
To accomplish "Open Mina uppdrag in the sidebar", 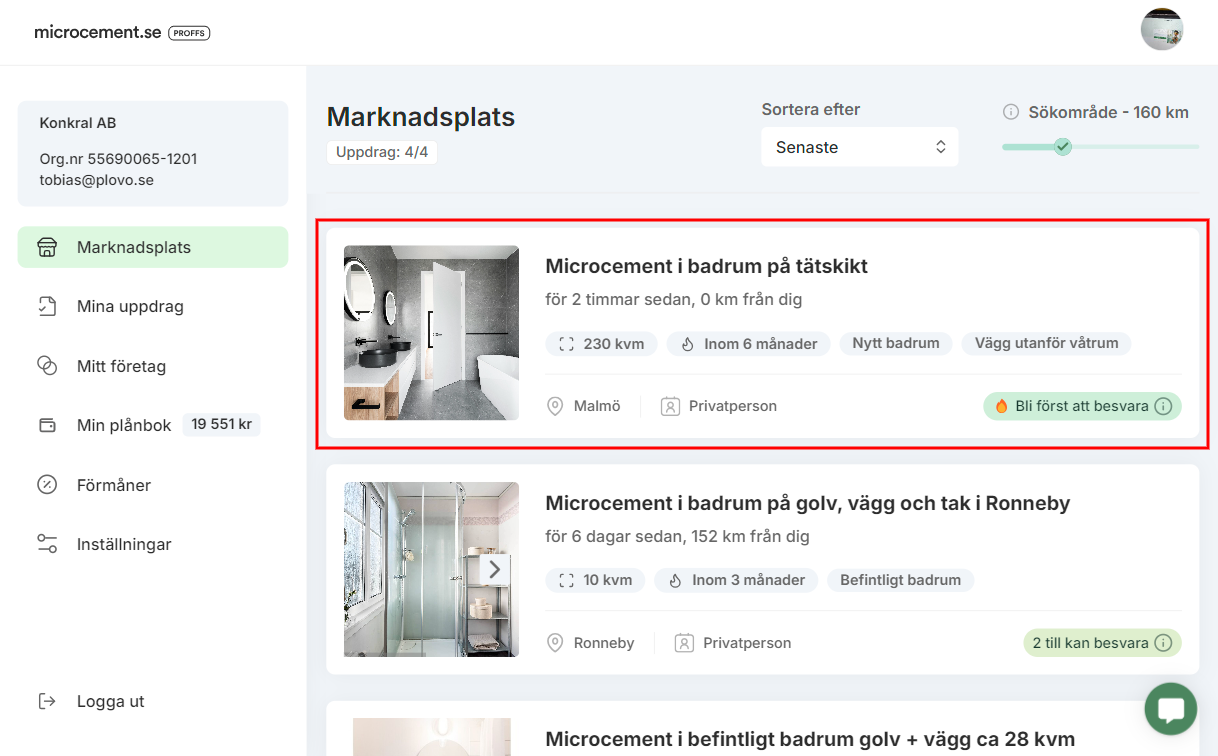I will click(153, 306).
